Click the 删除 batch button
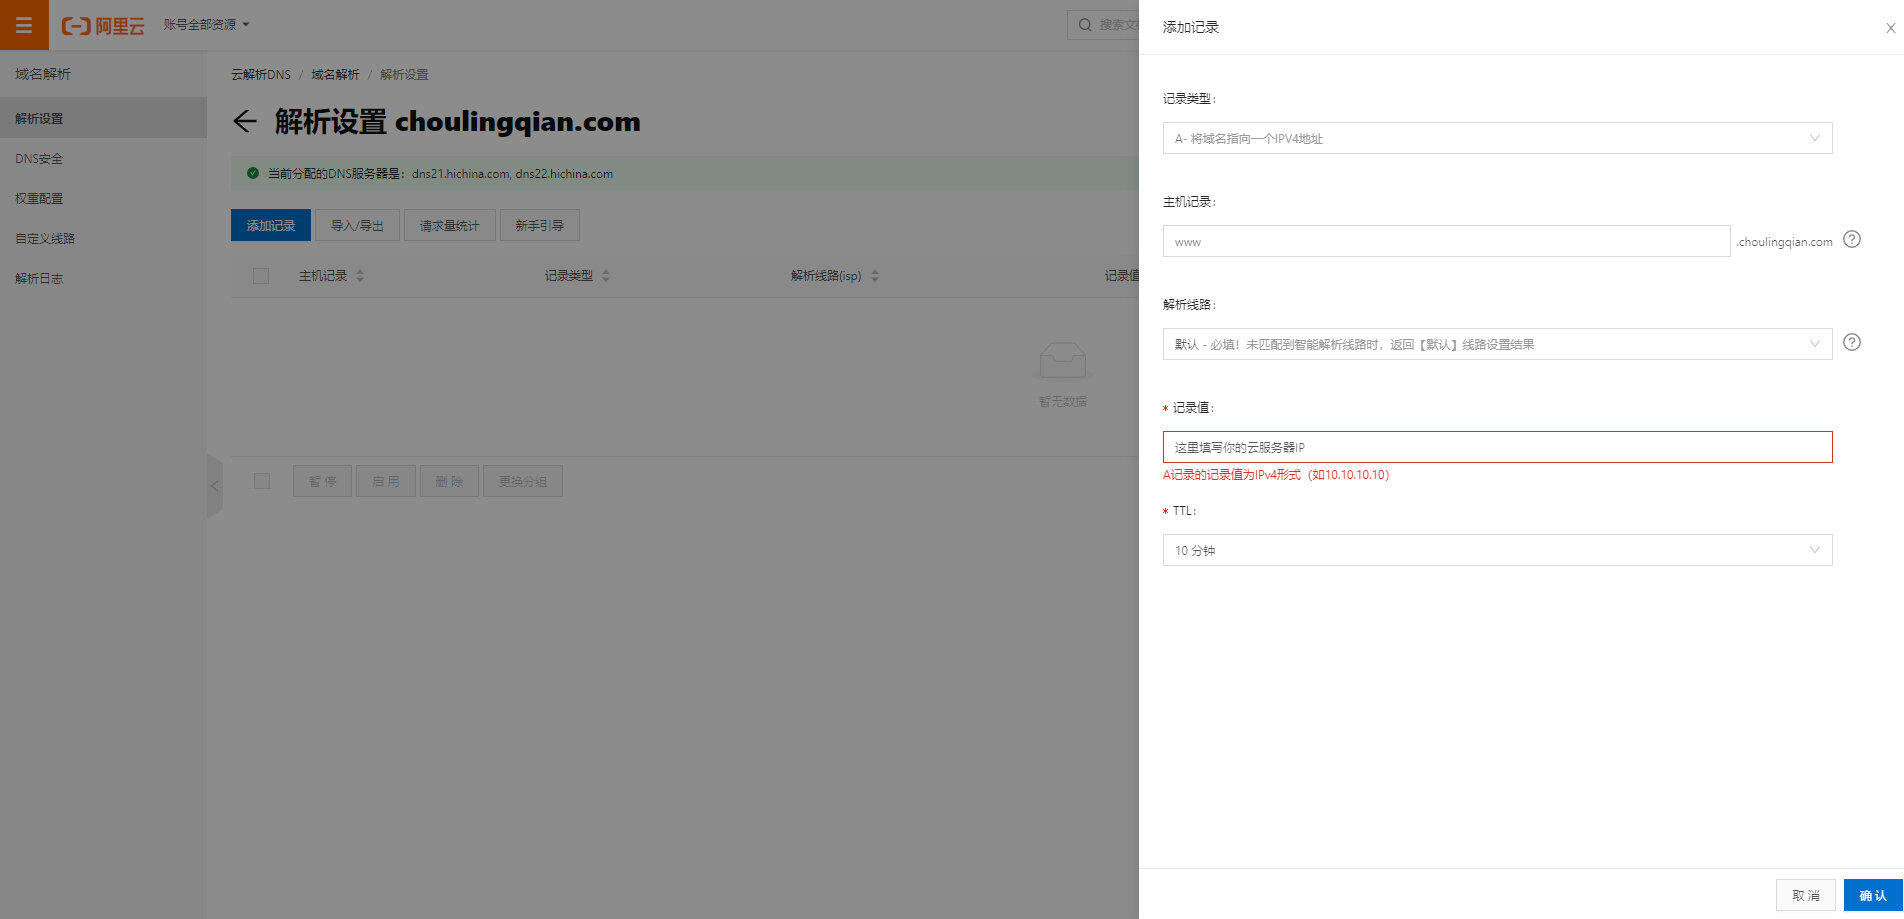 (450, 481)
